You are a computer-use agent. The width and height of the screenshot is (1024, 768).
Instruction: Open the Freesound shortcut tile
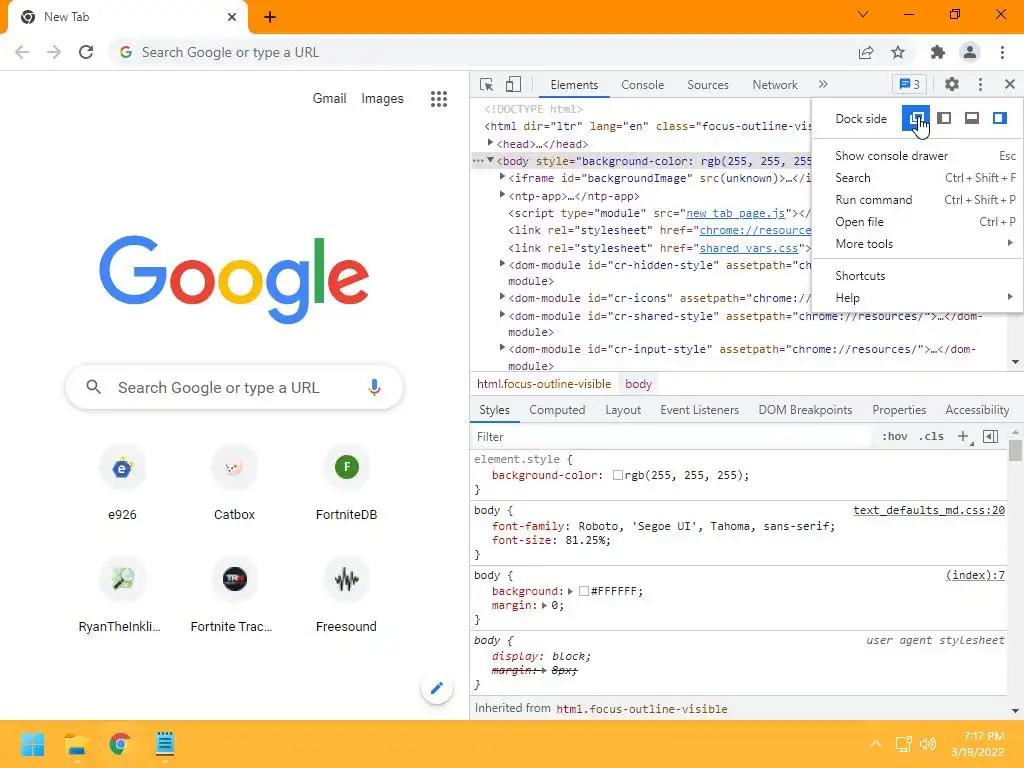coord(346,596)
